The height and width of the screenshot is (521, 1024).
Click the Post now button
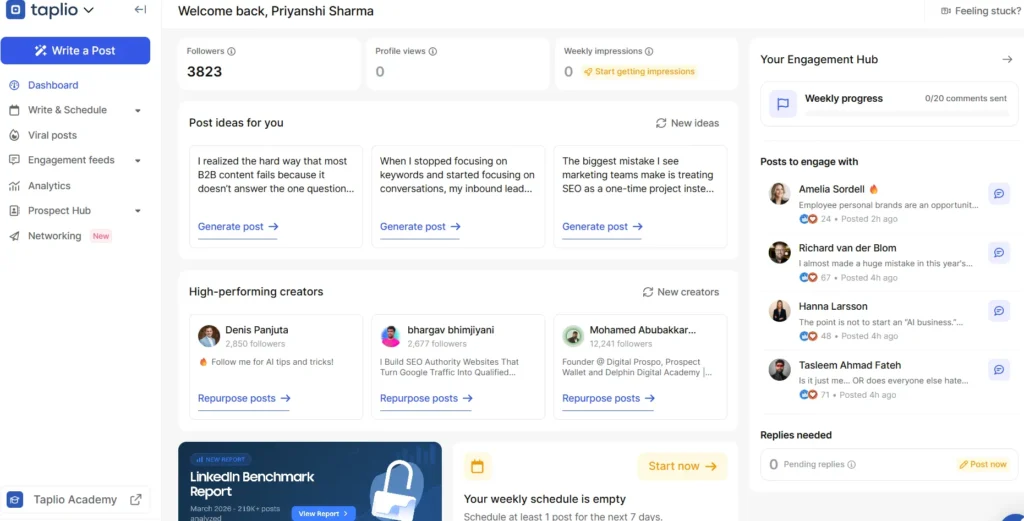tap(983, 464)
